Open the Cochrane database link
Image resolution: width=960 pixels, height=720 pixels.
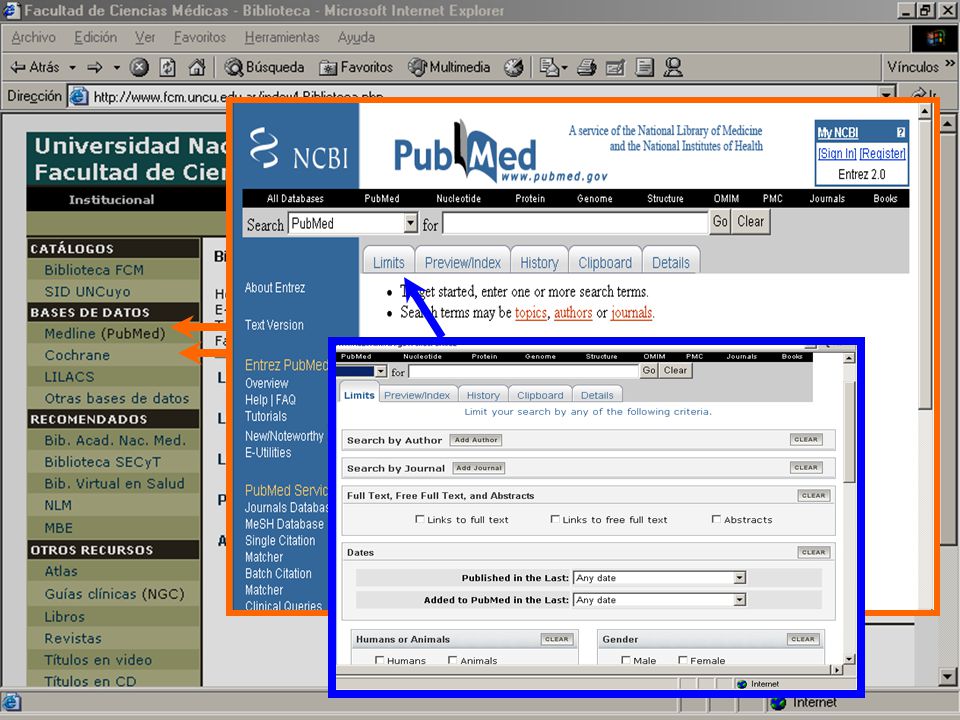pos(77,355)
